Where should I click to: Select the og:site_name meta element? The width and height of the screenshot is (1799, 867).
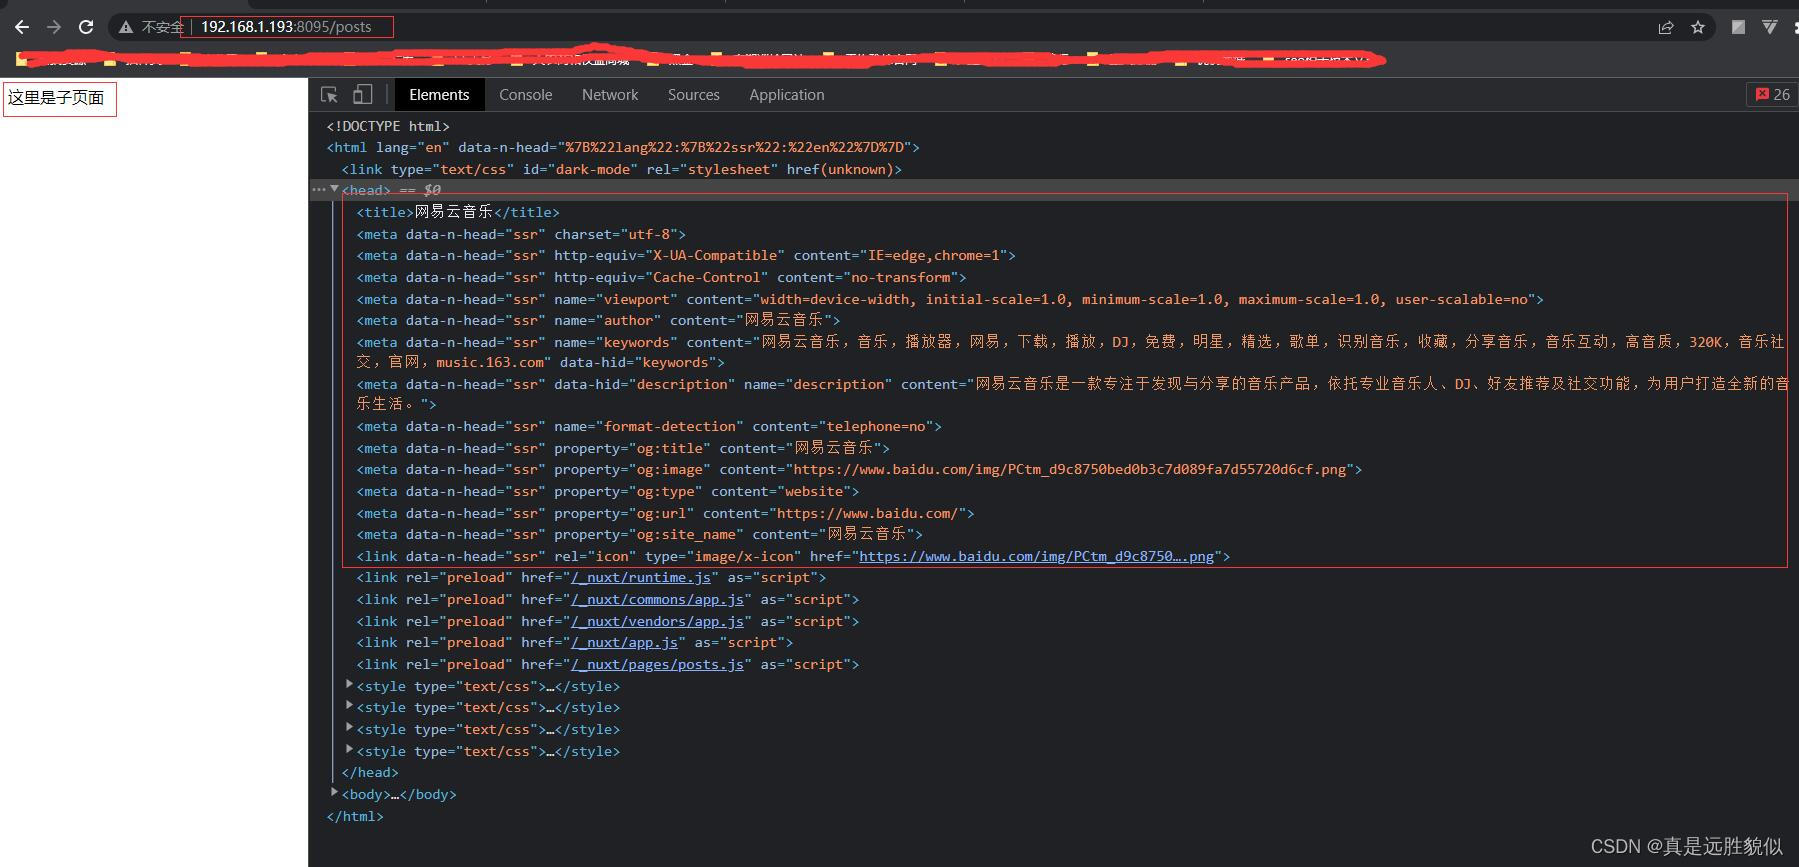pos(640,534)
